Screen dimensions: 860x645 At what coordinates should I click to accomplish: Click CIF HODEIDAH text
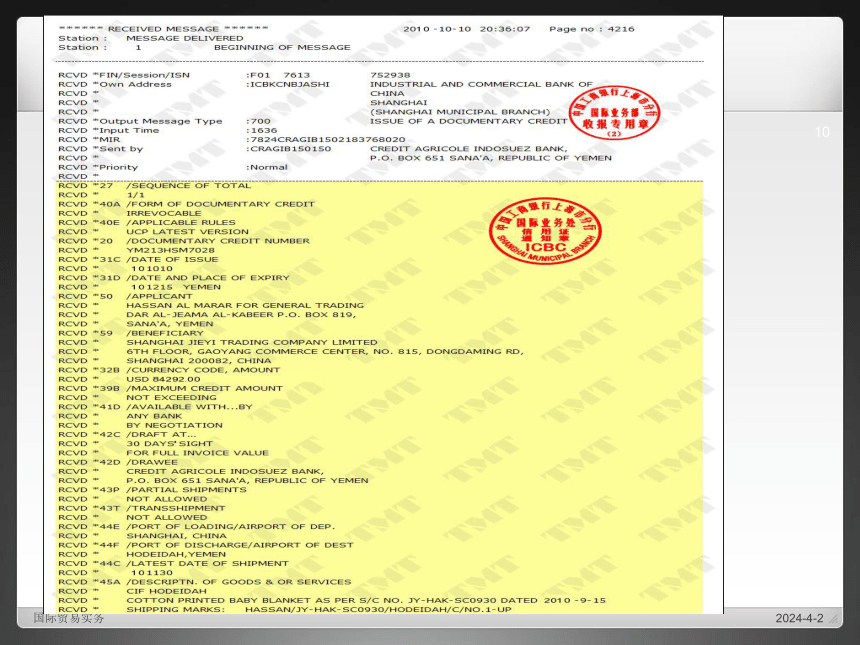tap(167, 591)
